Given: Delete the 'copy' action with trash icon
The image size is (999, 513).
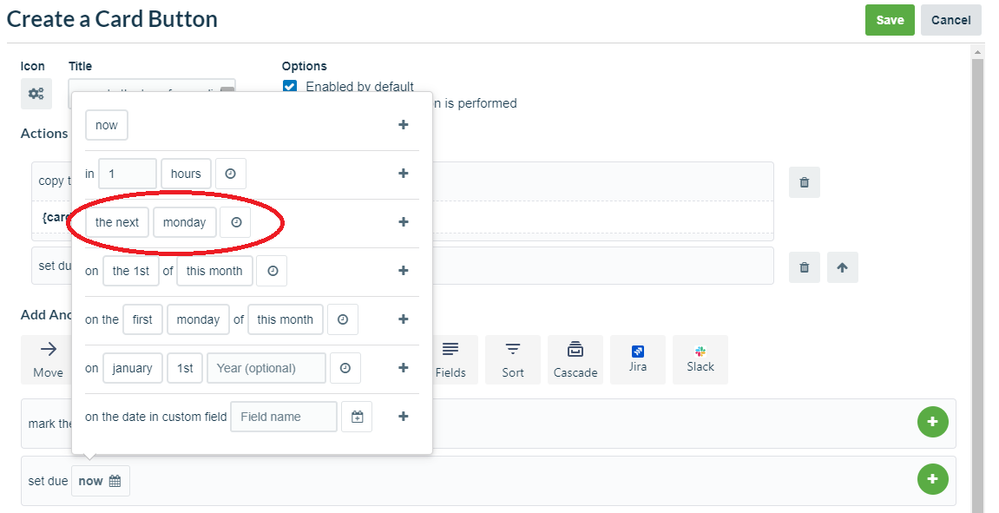Looking at the screenshot, I should tap(804, 182).
